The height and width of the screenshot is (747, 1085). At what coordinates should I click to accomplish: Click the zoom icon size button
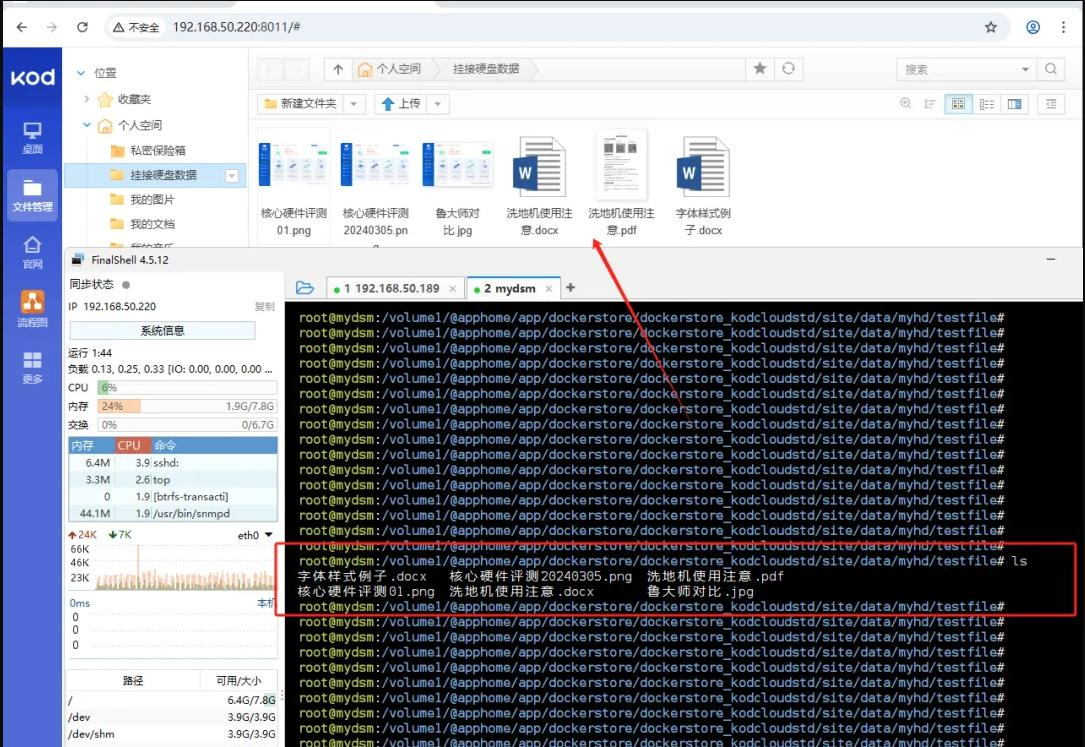[x=906, y=104]
